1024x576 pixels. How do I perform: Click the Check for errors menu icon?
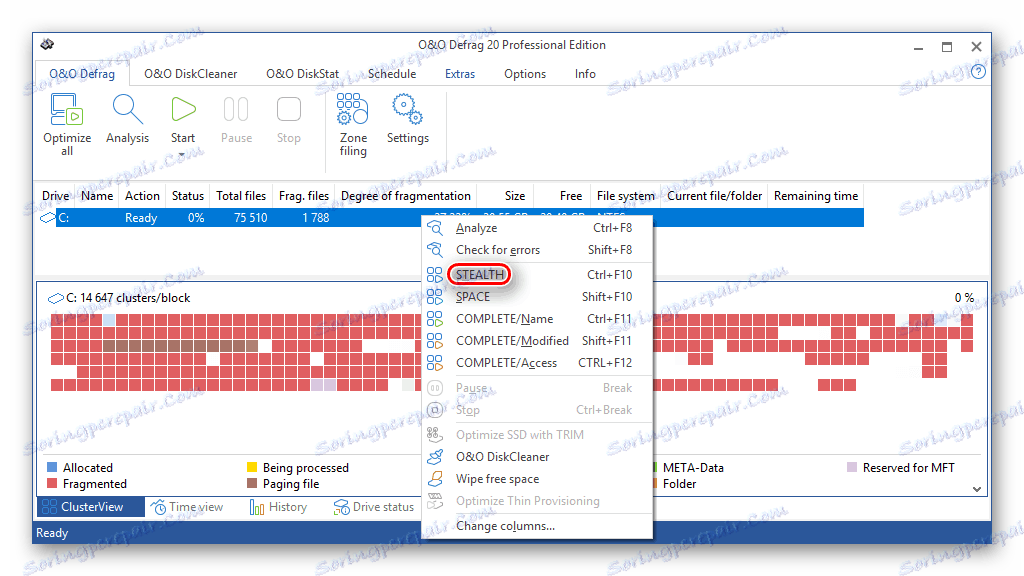pos(435,250)
